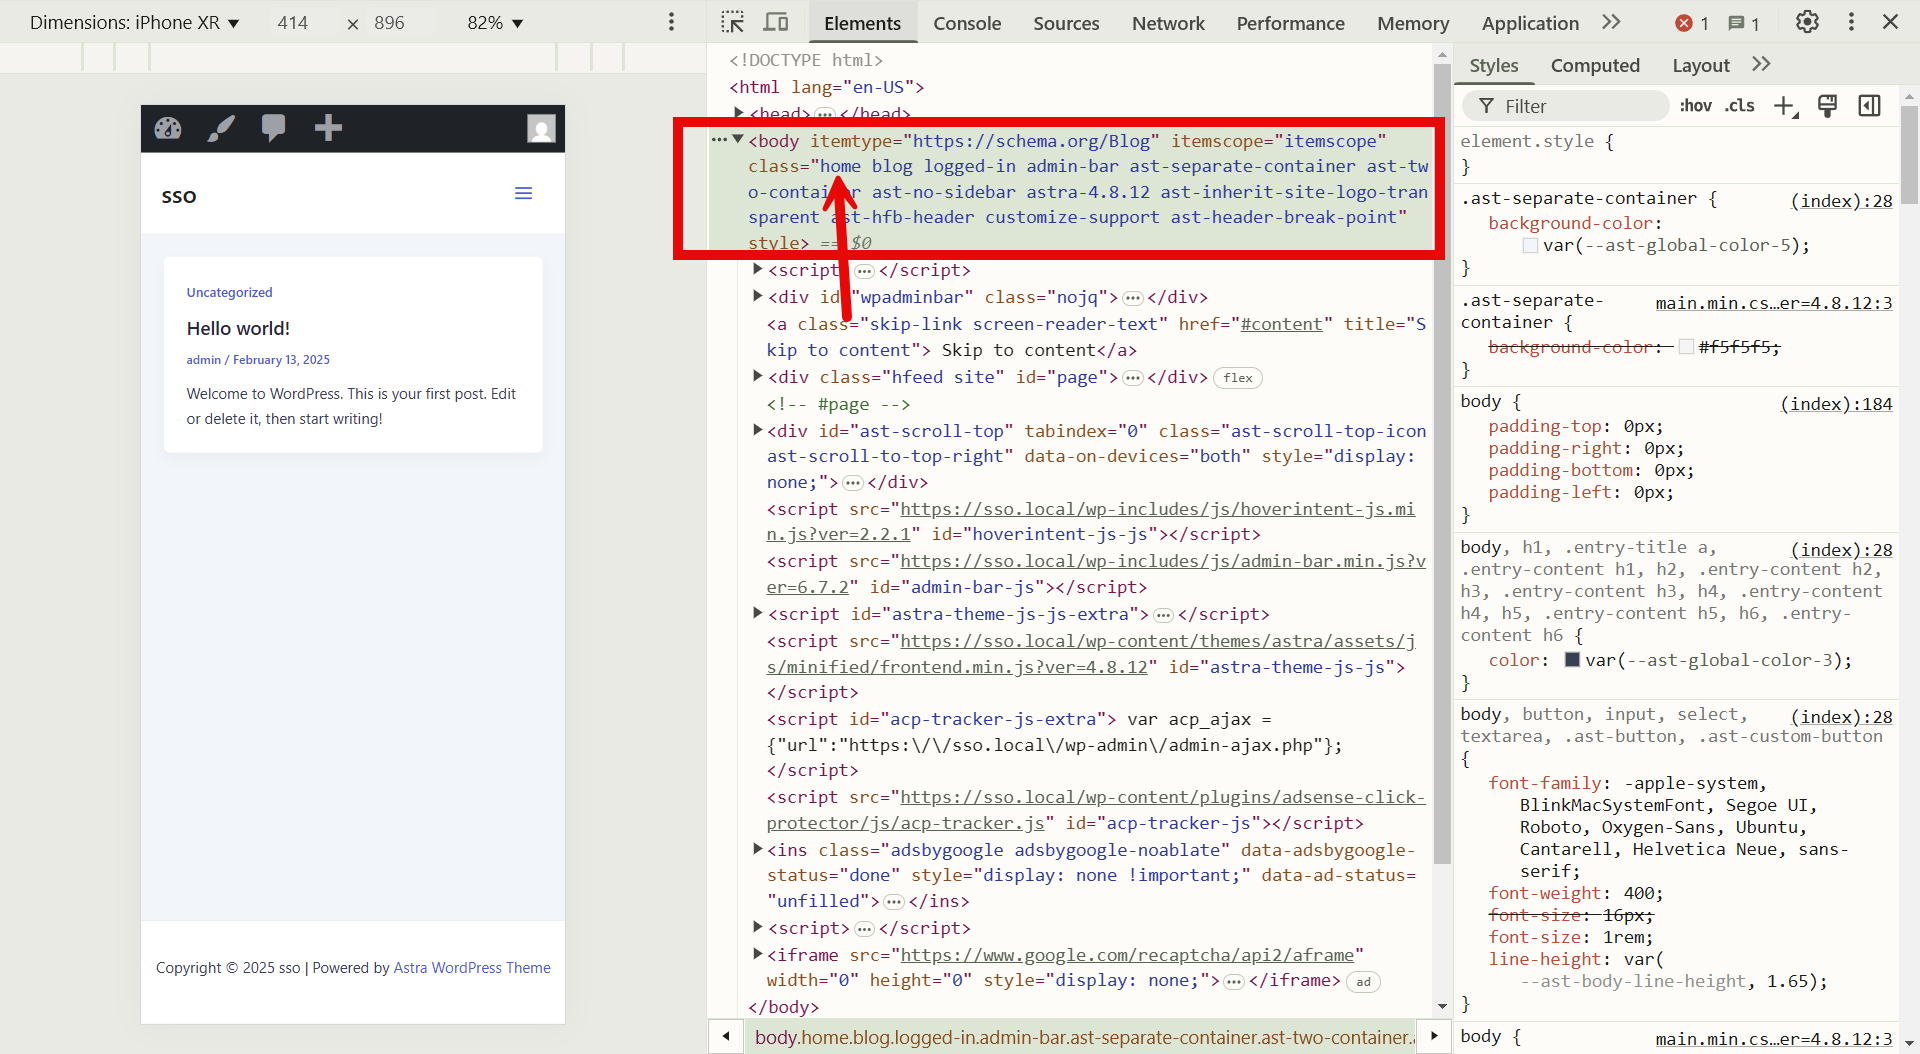This screenshot has width=1920, height=1054.
Task: Click the new style rule plus icon
Action: click(1785, 106)
